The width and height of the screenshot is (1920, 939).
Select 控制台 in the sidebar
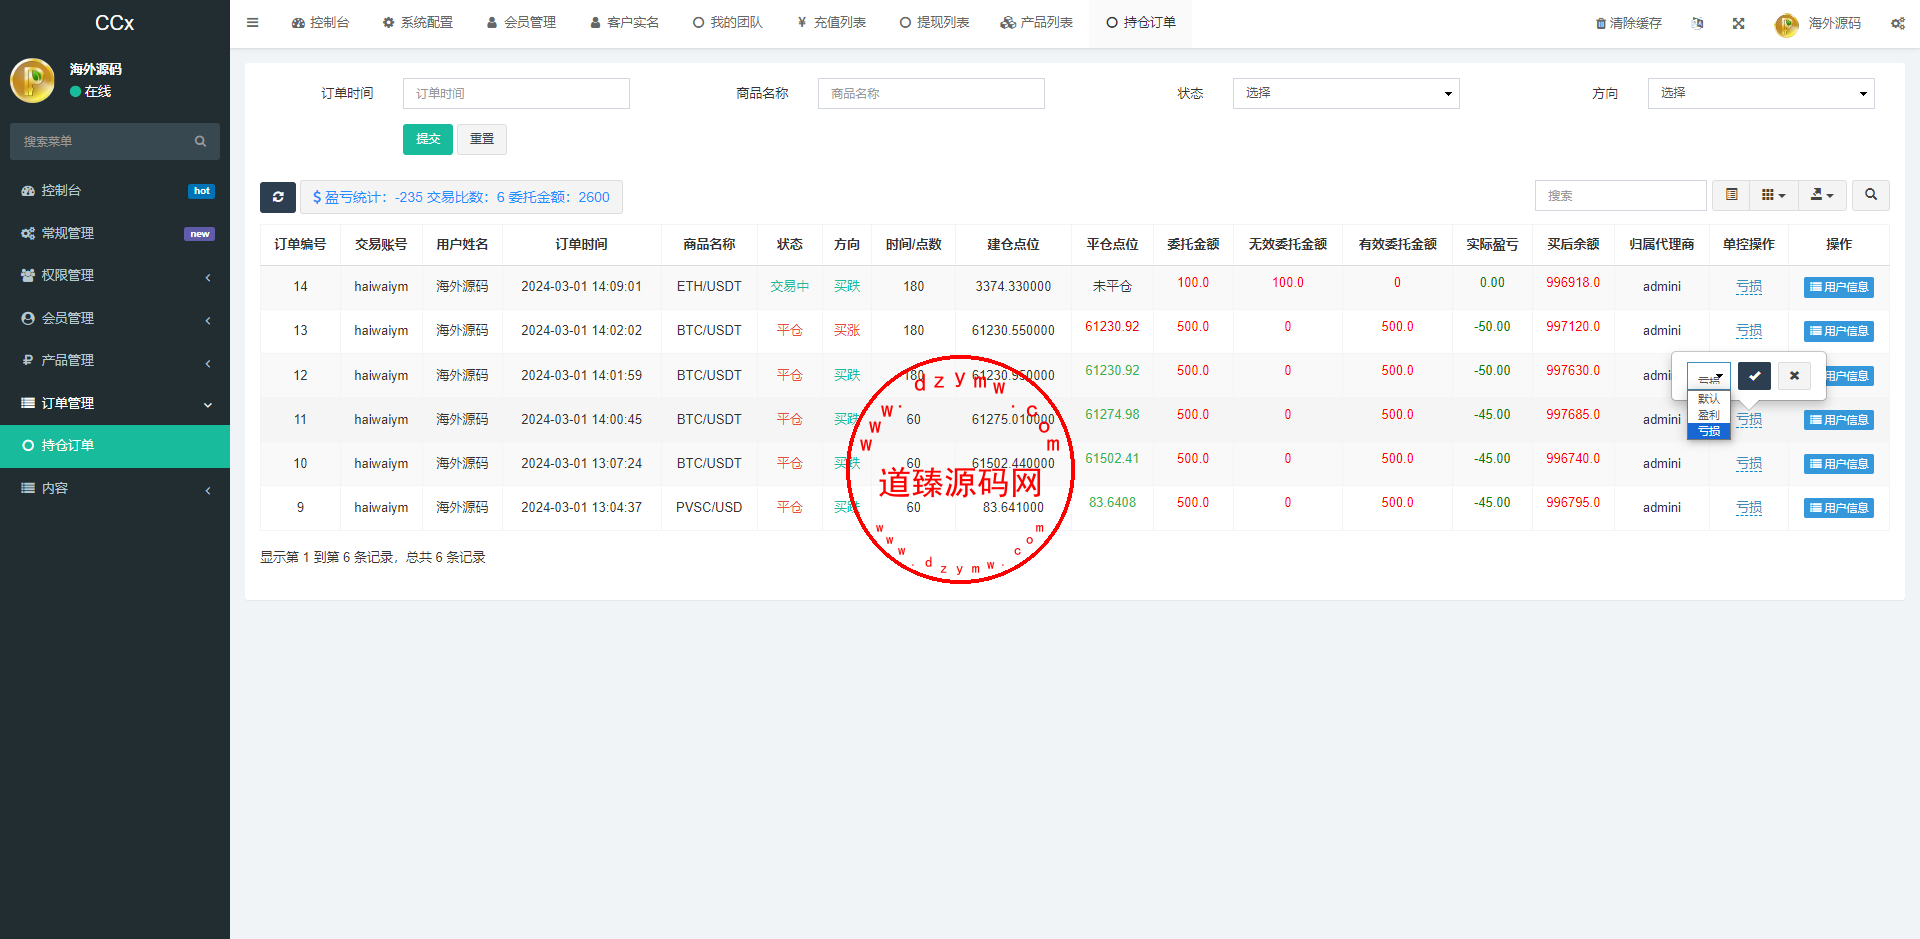tap(115, 190)
